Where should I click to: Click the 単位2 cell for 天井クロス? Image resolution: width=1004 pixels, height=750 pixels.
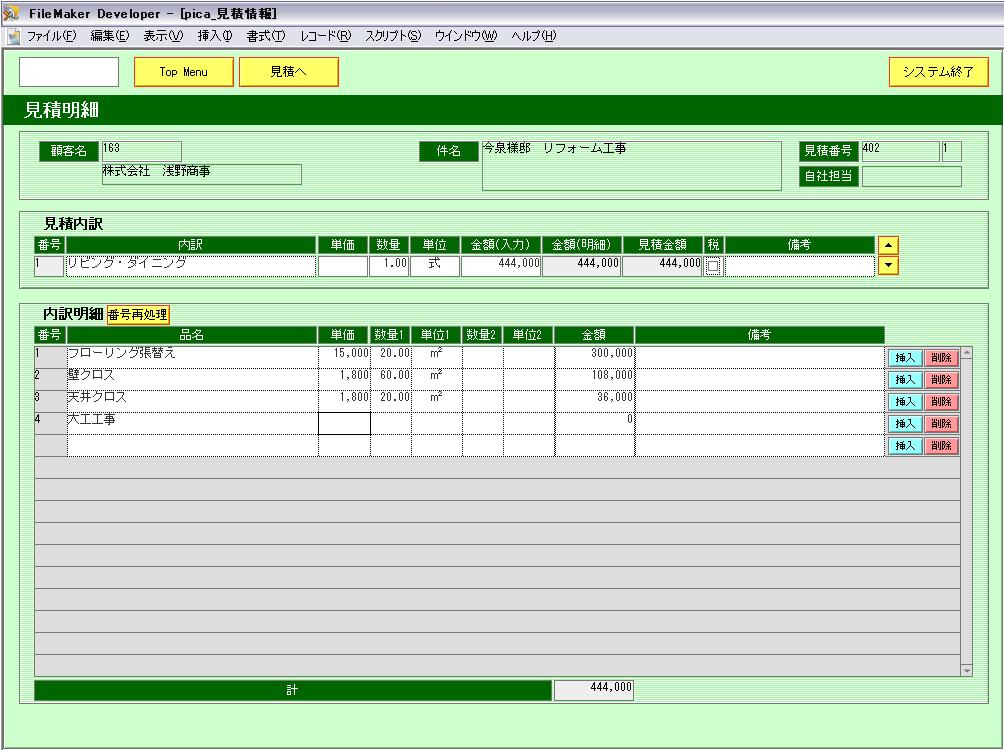point(529,401)
